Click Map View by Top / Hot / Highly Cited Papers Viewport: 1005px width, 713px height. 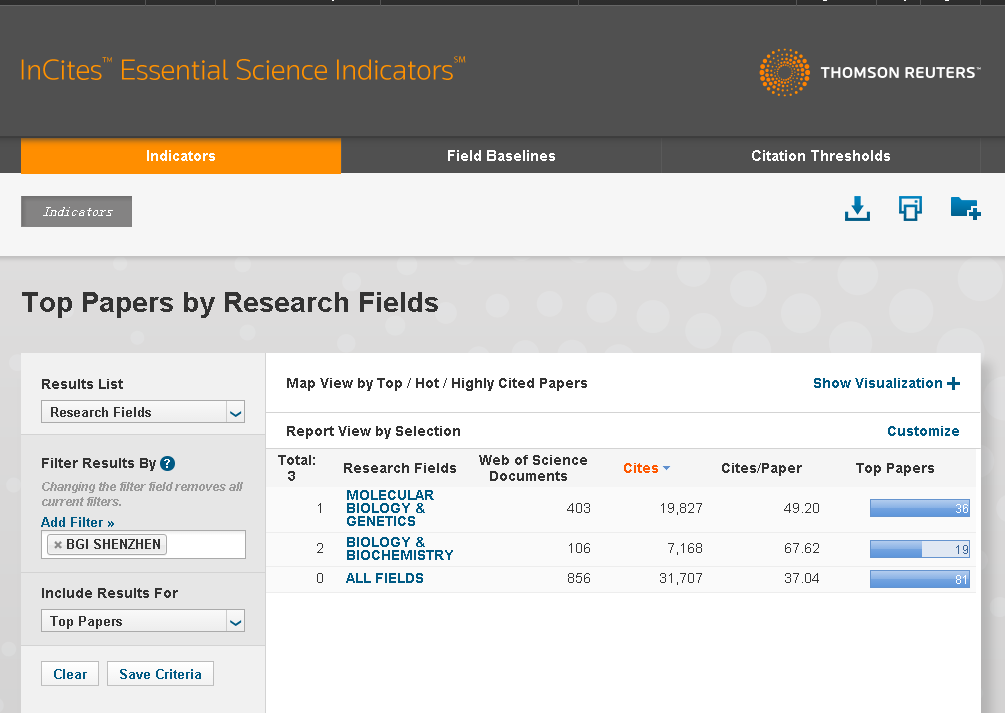point(436,383)
